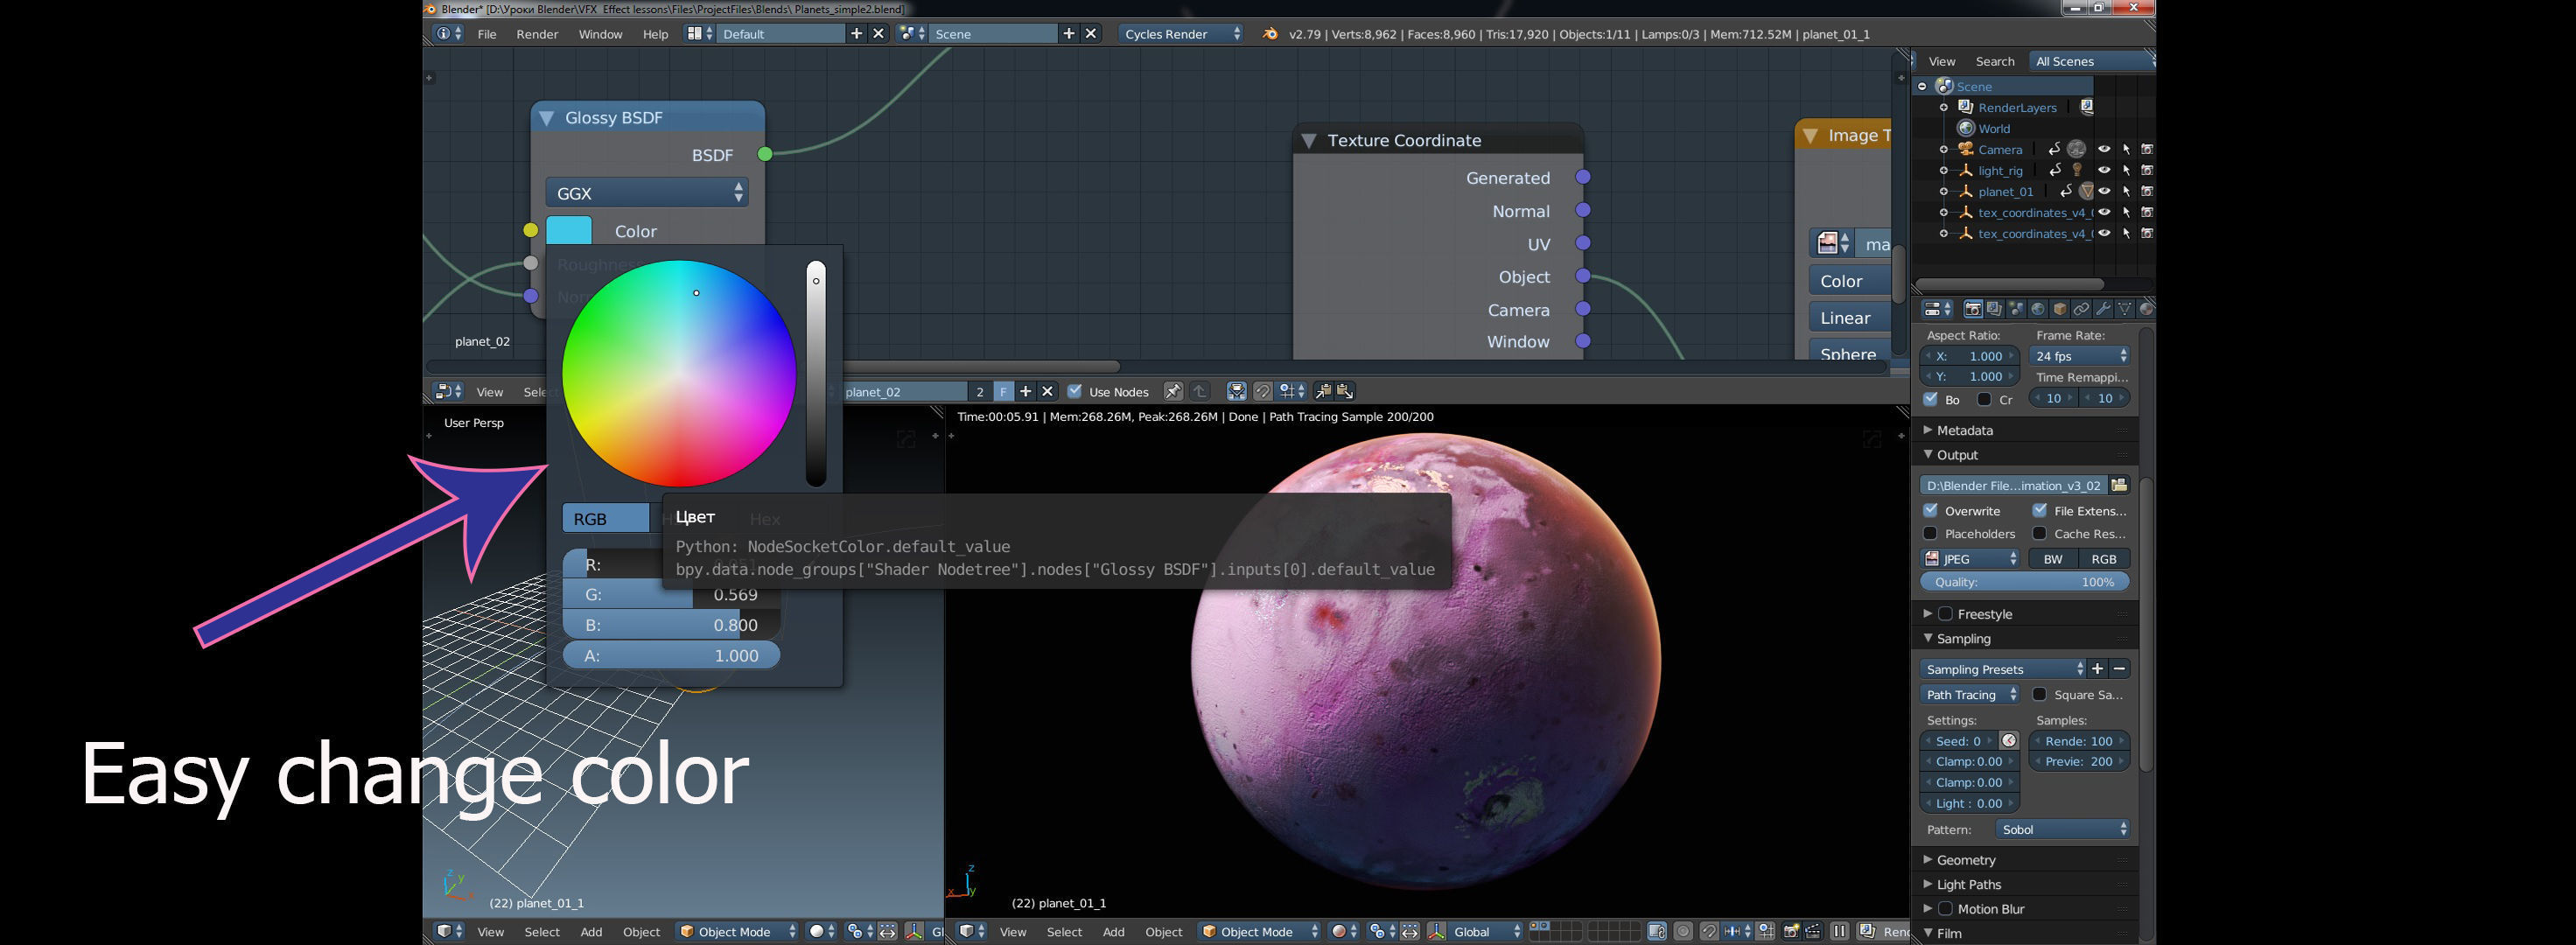Viewport: 2576px width, 945px height.
Task: Hide light_rig with its eye icon in outliner
Action: coord(2104,170)
